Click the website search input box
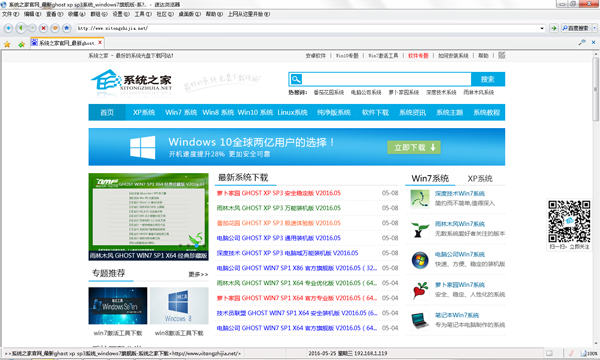The width and height of the screenshot is (600, 360). [386, 79]
